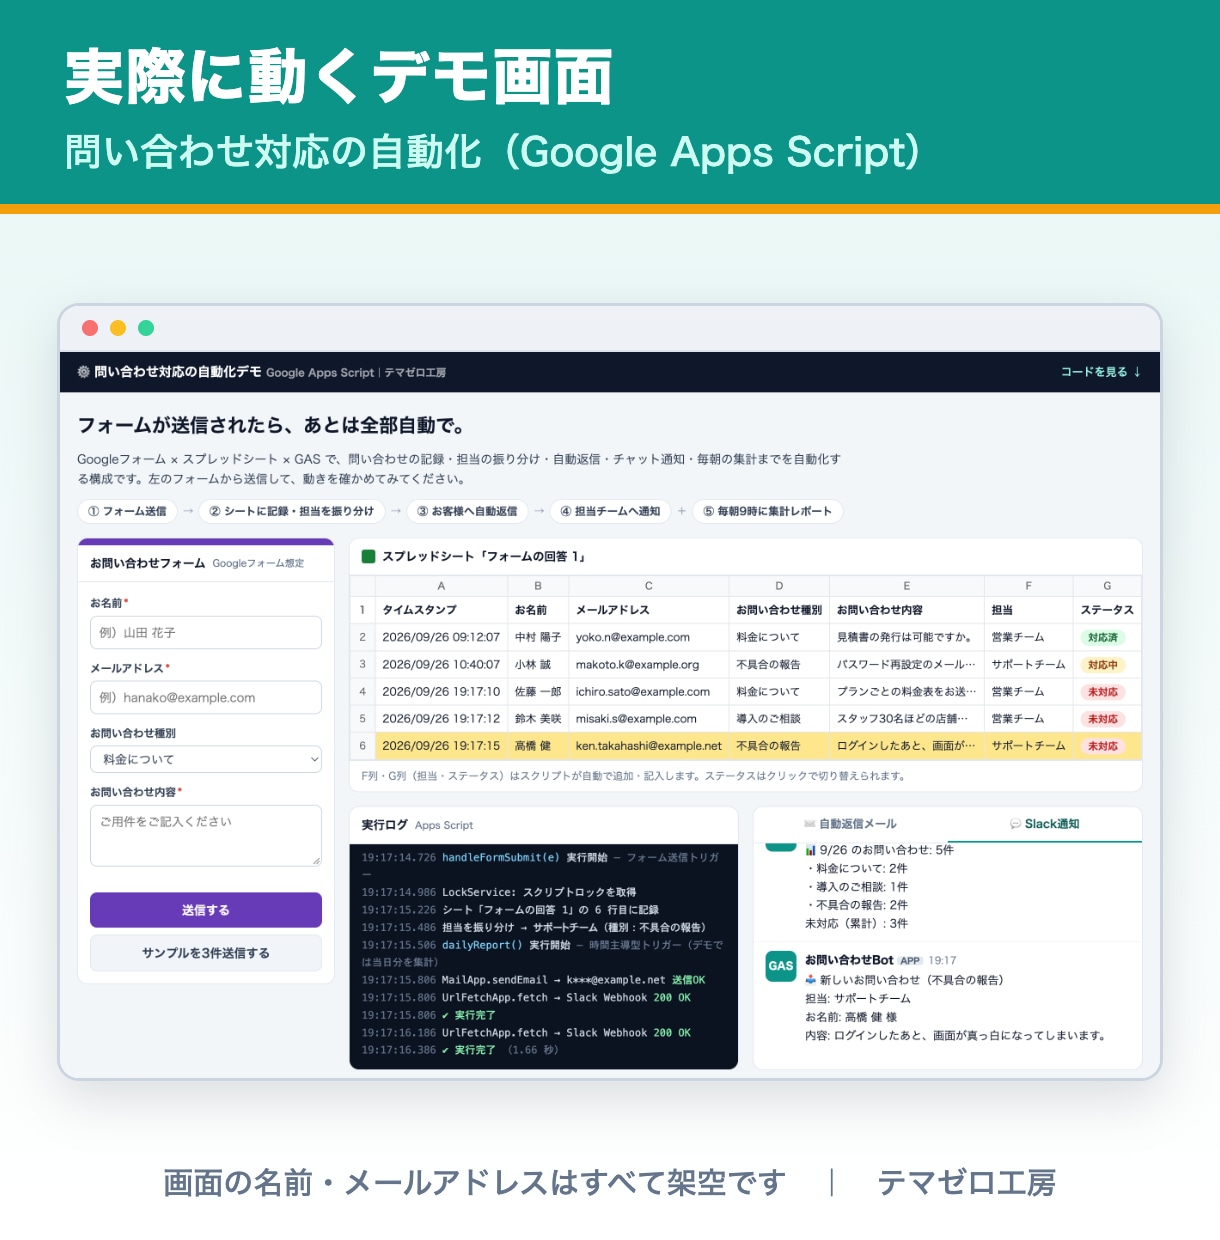The height and width of the screenshot is (1240, 1220).
Task: Click the gear icon in the demo header
Action: point(83,372)
